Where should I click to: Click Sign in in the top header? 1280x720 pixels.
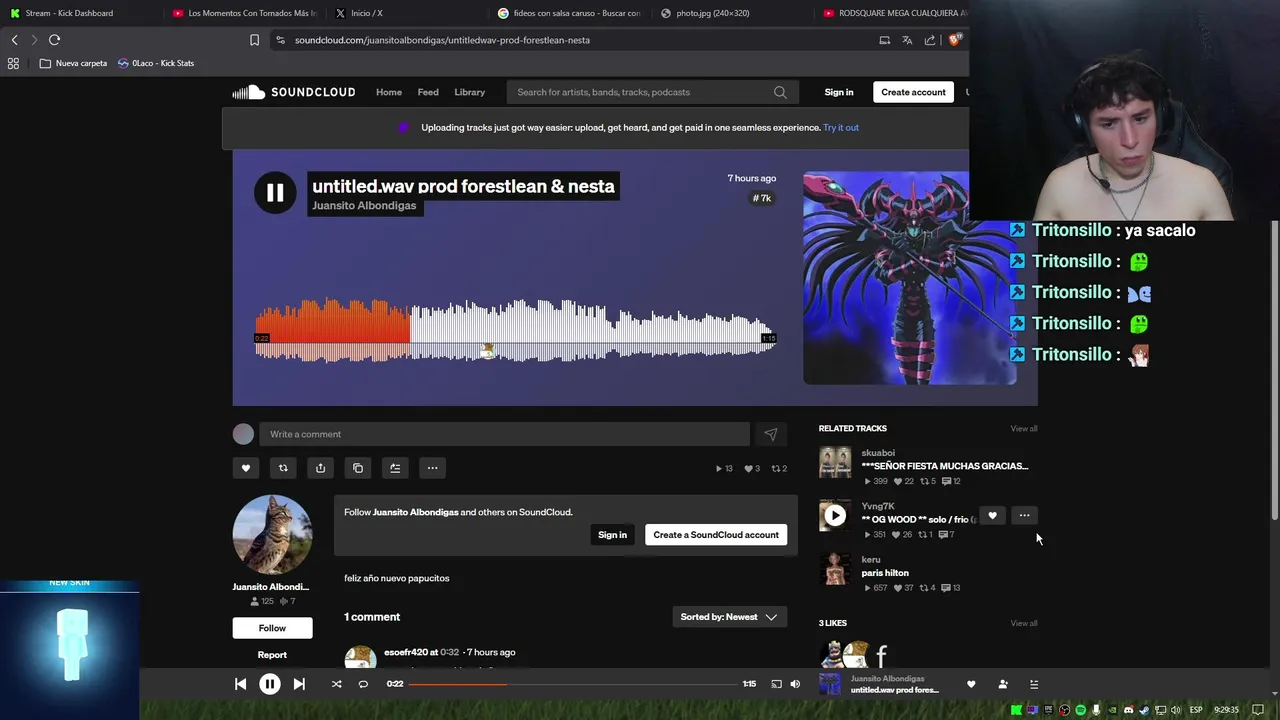point(839,92)
